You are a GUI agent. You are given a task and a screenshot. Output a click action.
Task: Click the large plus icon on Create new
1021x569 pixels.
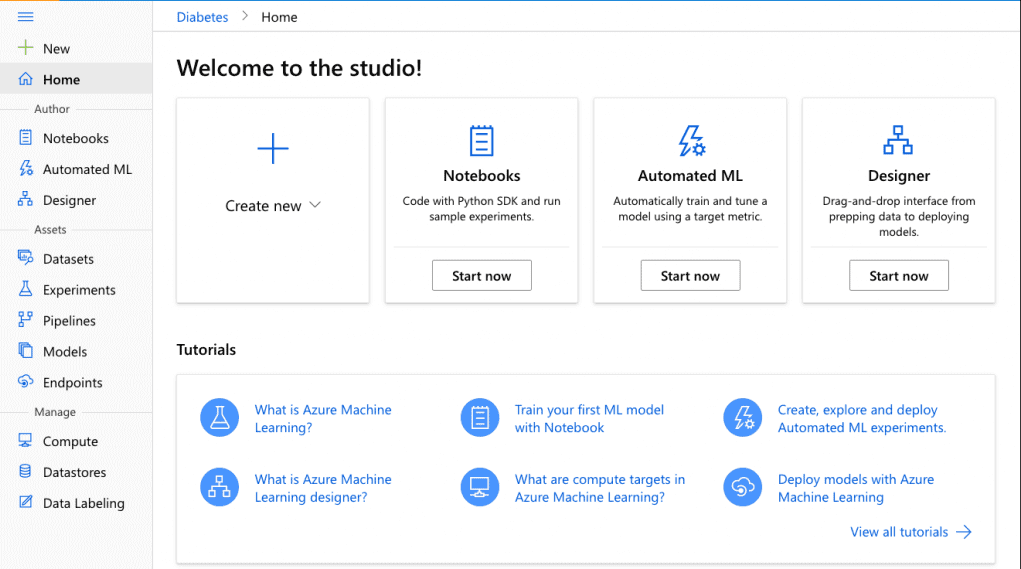[272, 150]
